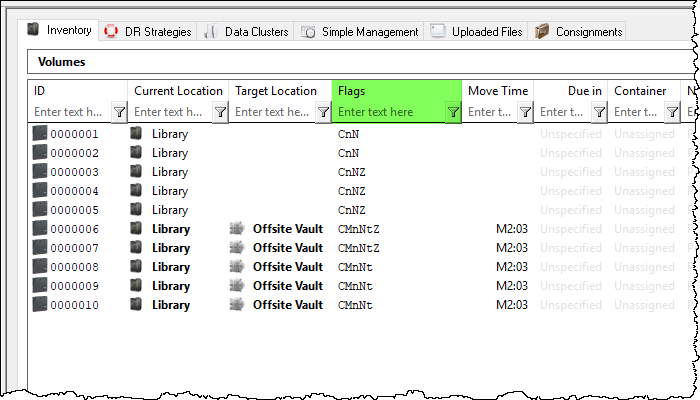The image size is (700, 400).
Task: Click the Library icon in row 0000003
Action: (136, 171)
